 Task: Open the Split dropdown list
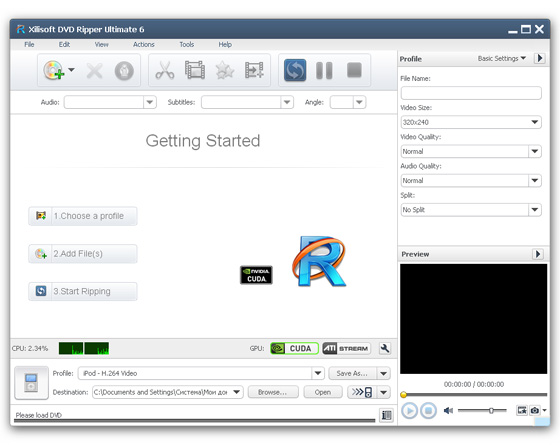coord(471,210)
